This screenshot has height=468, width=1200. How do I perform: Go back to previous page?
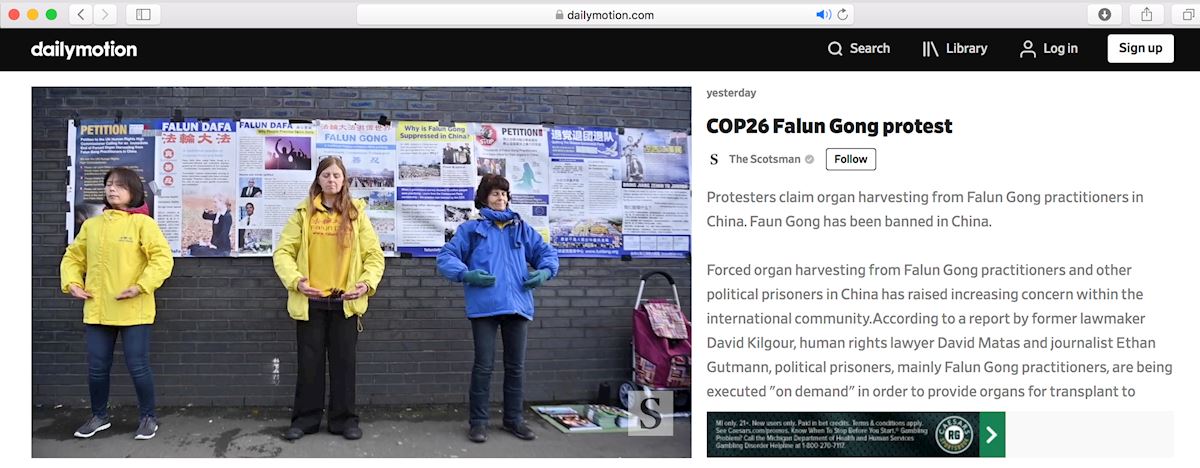pos(81,14)
